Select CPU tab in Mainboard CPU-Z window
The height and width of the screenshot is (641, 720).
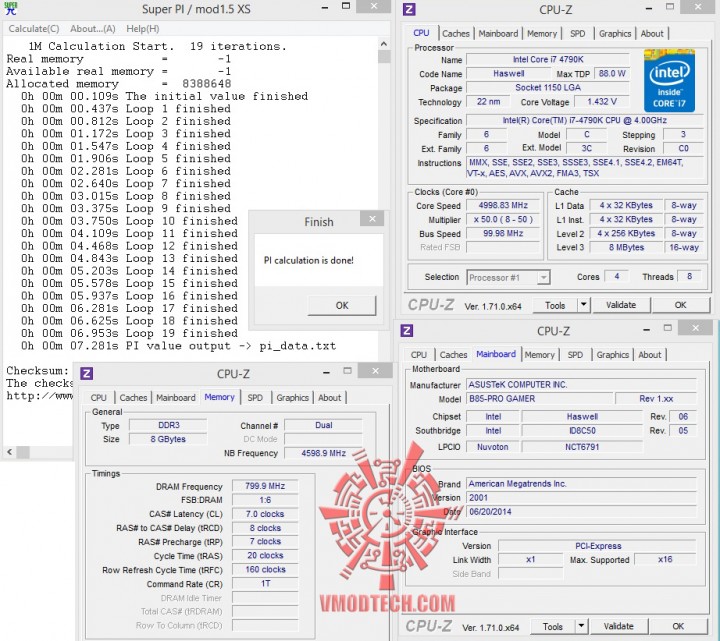pos(418,355)
